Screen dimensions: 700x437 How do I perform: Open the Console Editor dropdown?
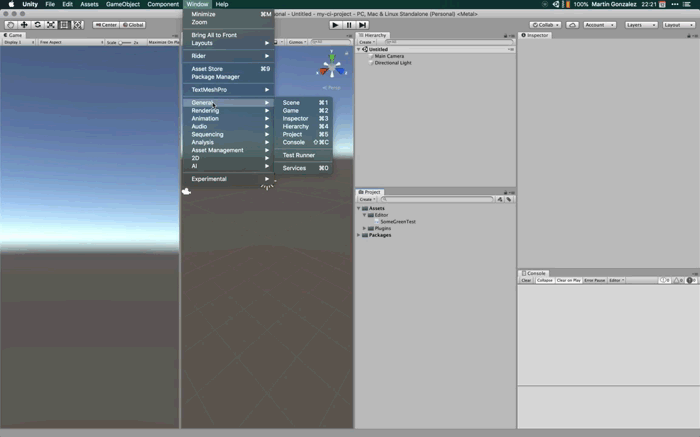pos(617,280)
